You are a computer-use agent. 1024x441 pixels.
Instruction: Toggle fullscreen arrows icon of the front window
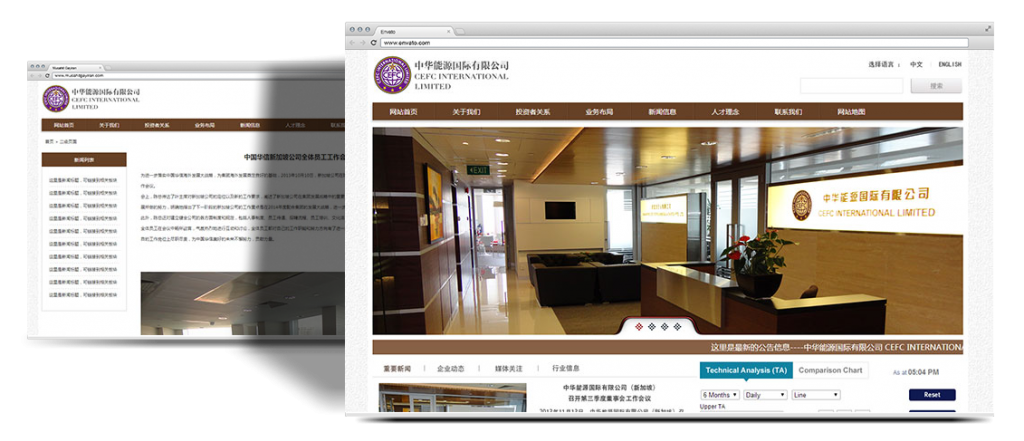[988, 29]
